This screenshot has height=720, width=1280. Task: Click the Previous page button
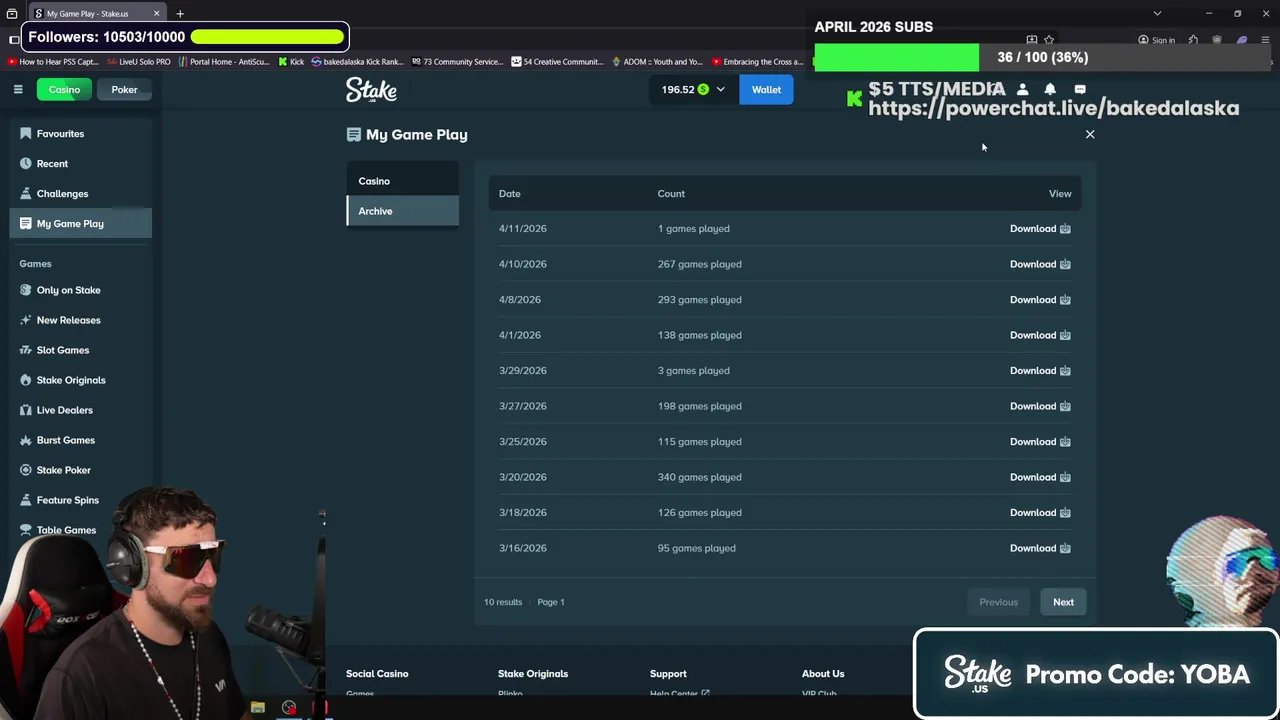[998, 602]
